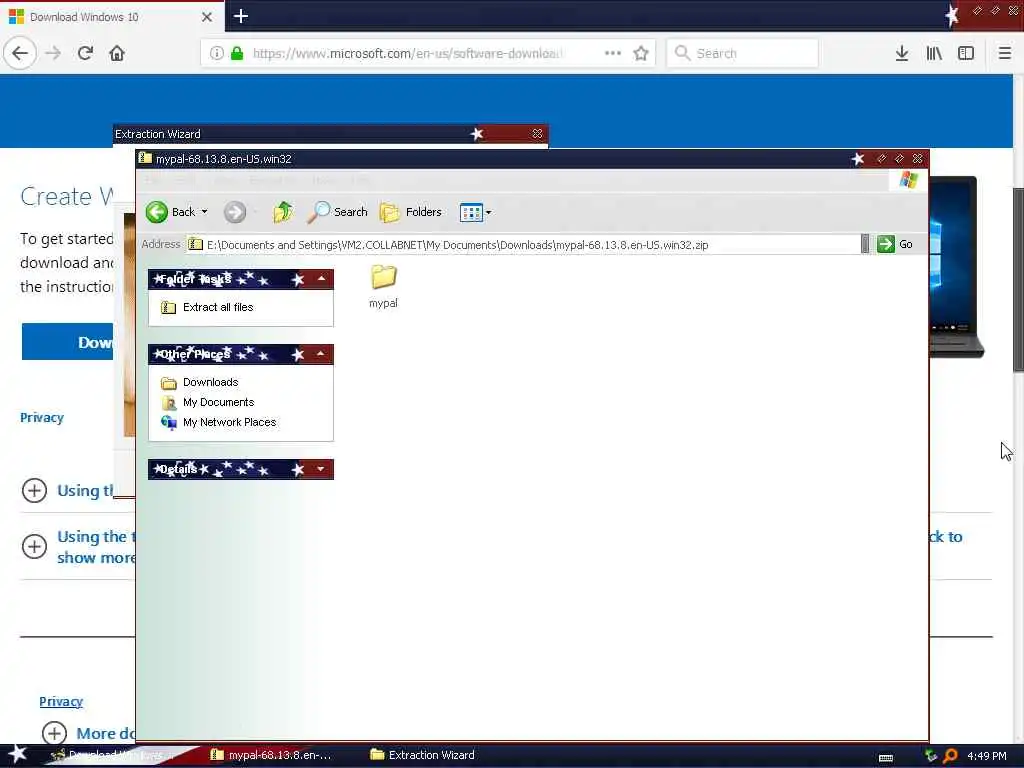This screenshot has width=1024, height=768.
Task: Close the Download Windows 10 tab
Action: pyautogui.click(x=207, y=17)
